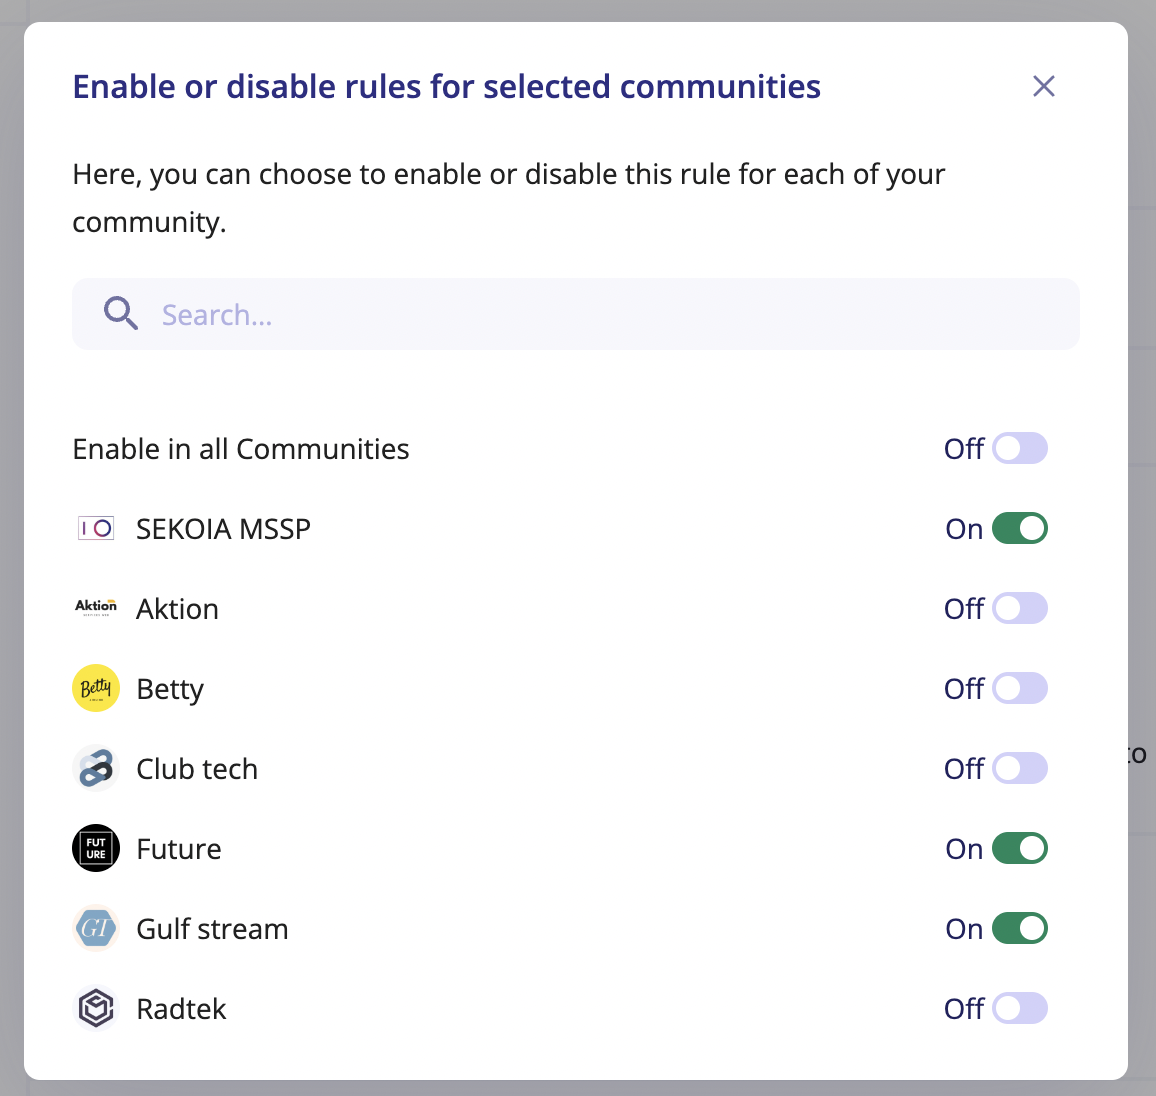Enable the rule for Radtek
This screenshot has width=1156, height=1096.
tap(1020, 1008)
